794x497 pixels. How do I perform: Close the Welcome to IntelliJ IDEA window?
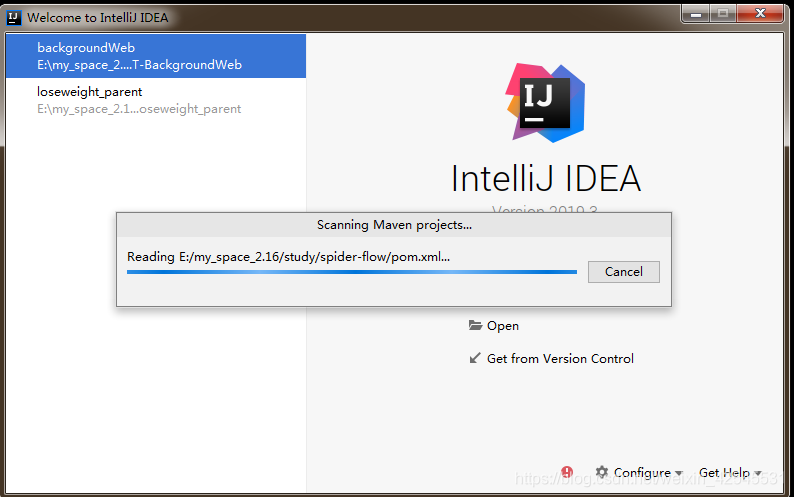pyautogui.click(x=760, y=14)
